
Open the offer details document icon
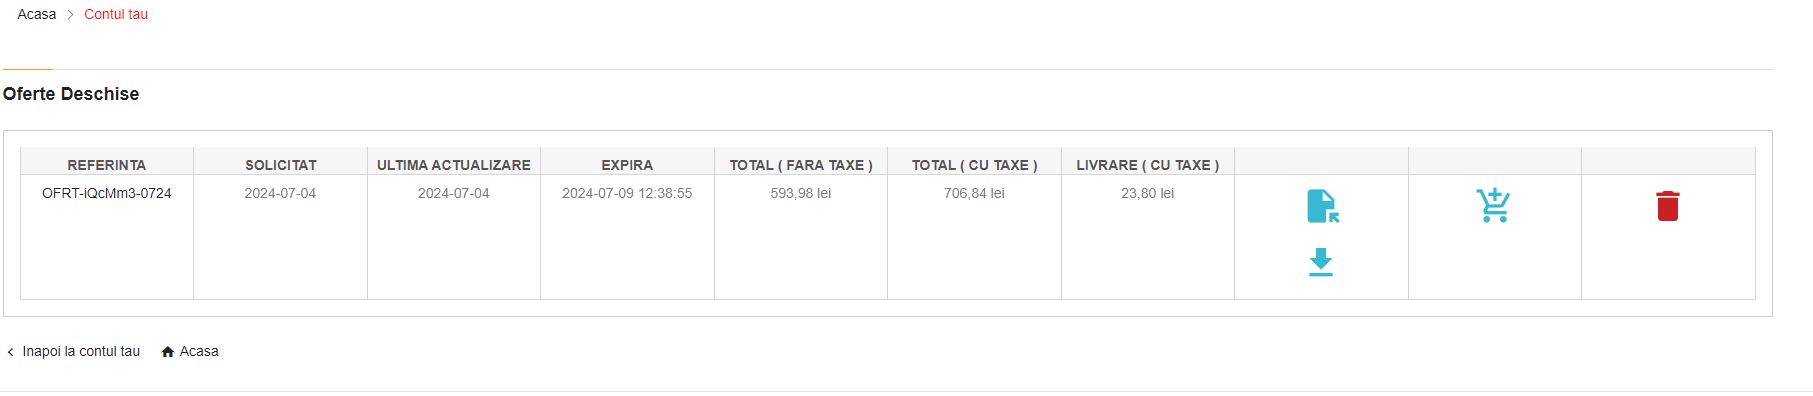pyautogui.click(x=1322, y=206)
